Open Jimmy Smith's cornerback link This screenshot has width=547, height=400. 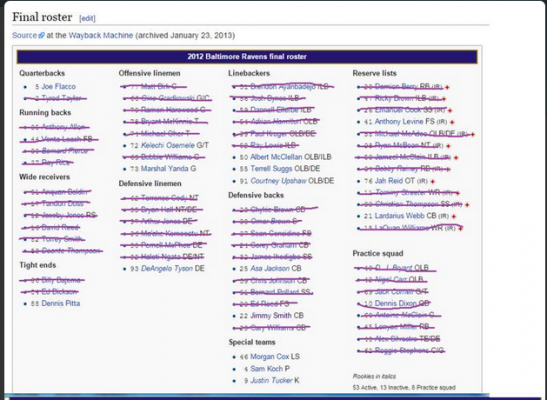point(271,315)
